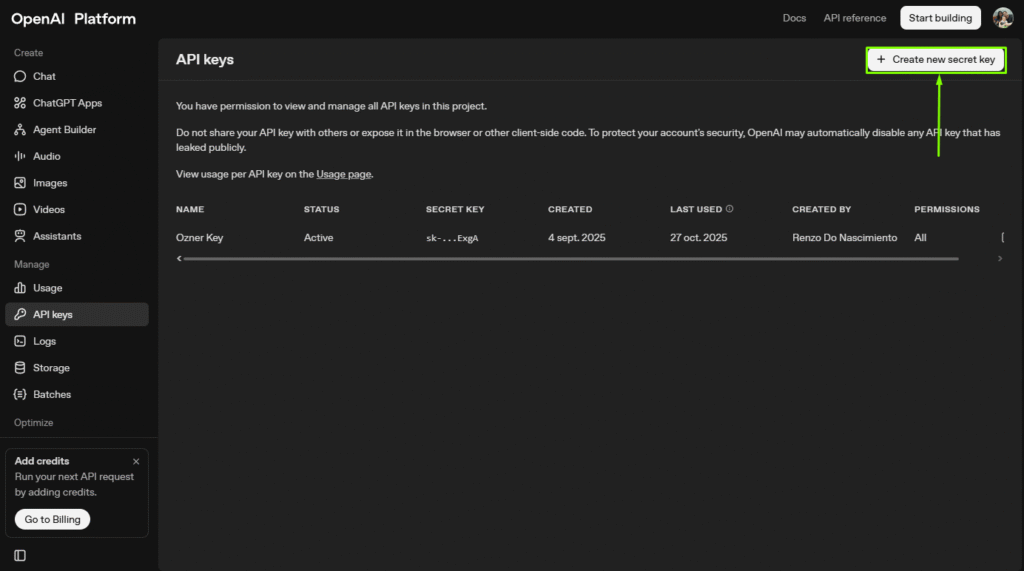Open the Logs icon in sidebar
The image size is (1024, 571).
20,341
